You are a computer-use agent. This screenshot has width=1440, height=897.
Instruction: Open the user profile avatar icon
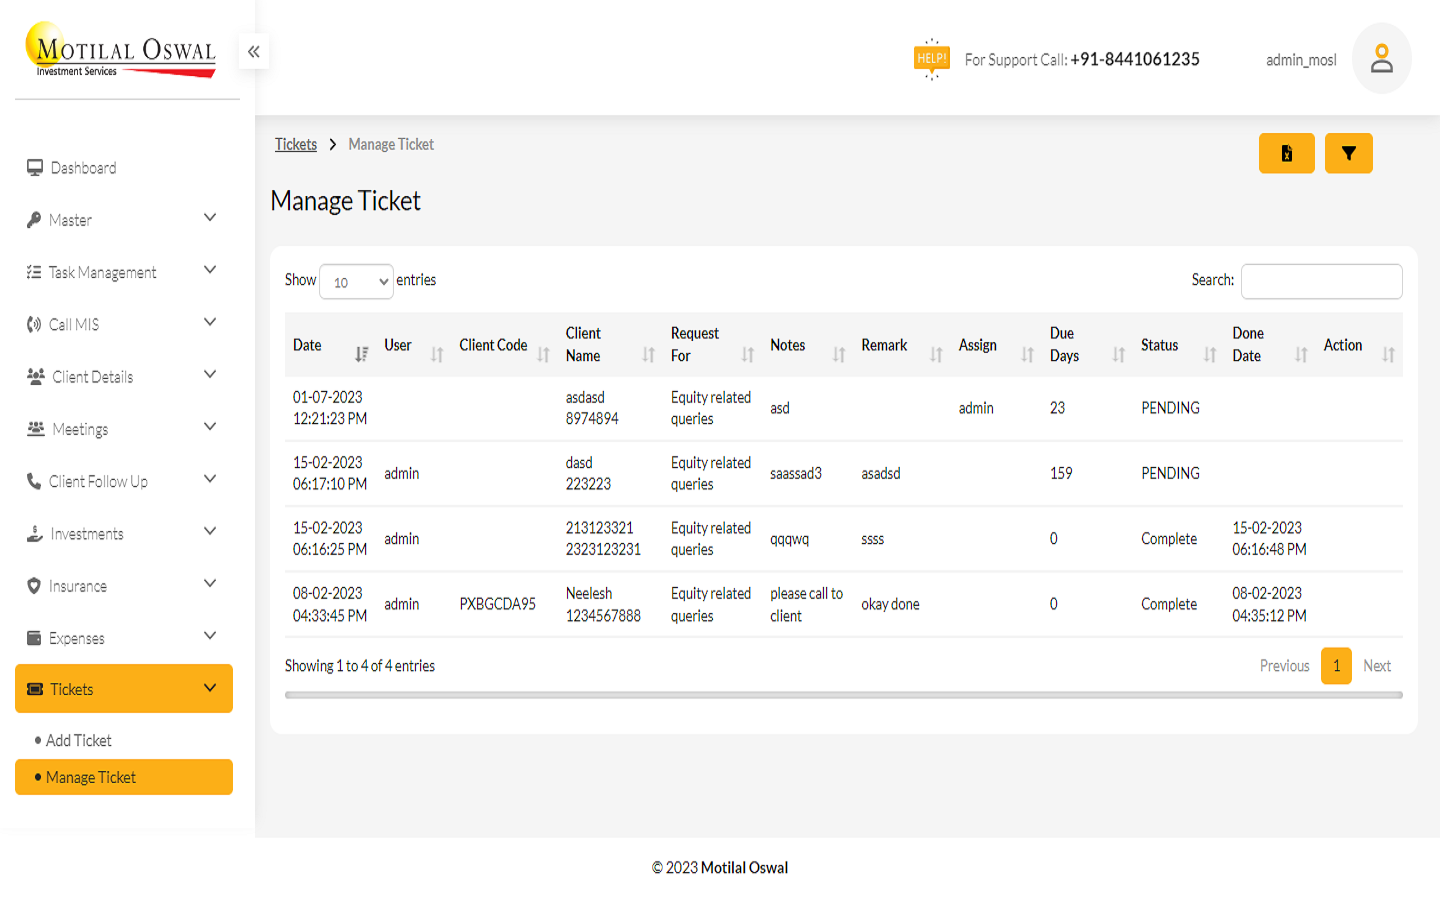[1382, 58]
